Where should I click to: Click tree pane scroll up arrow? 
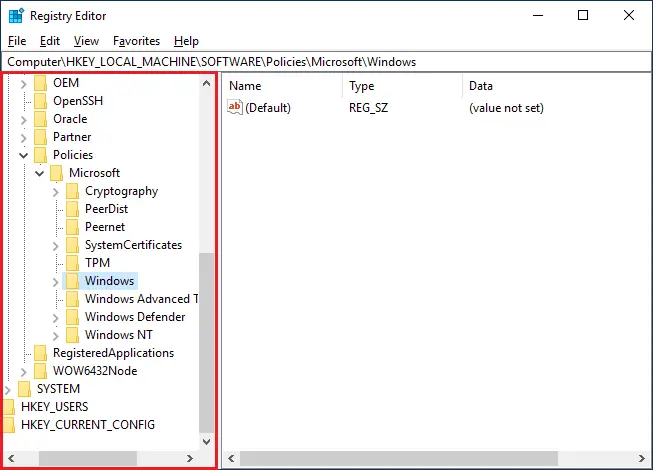tap(206, 83)
